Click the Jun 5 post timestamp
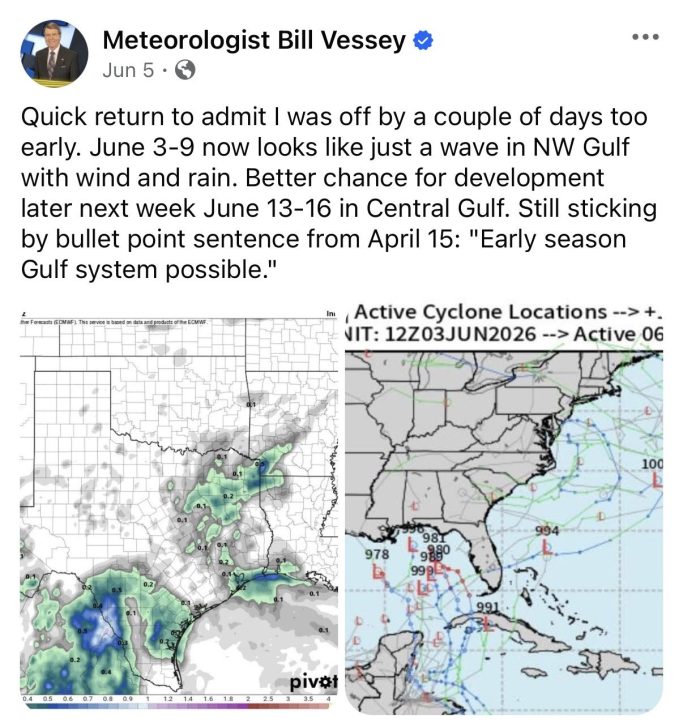This screenshot has height=727, width=683. click(x=128, y=70)
